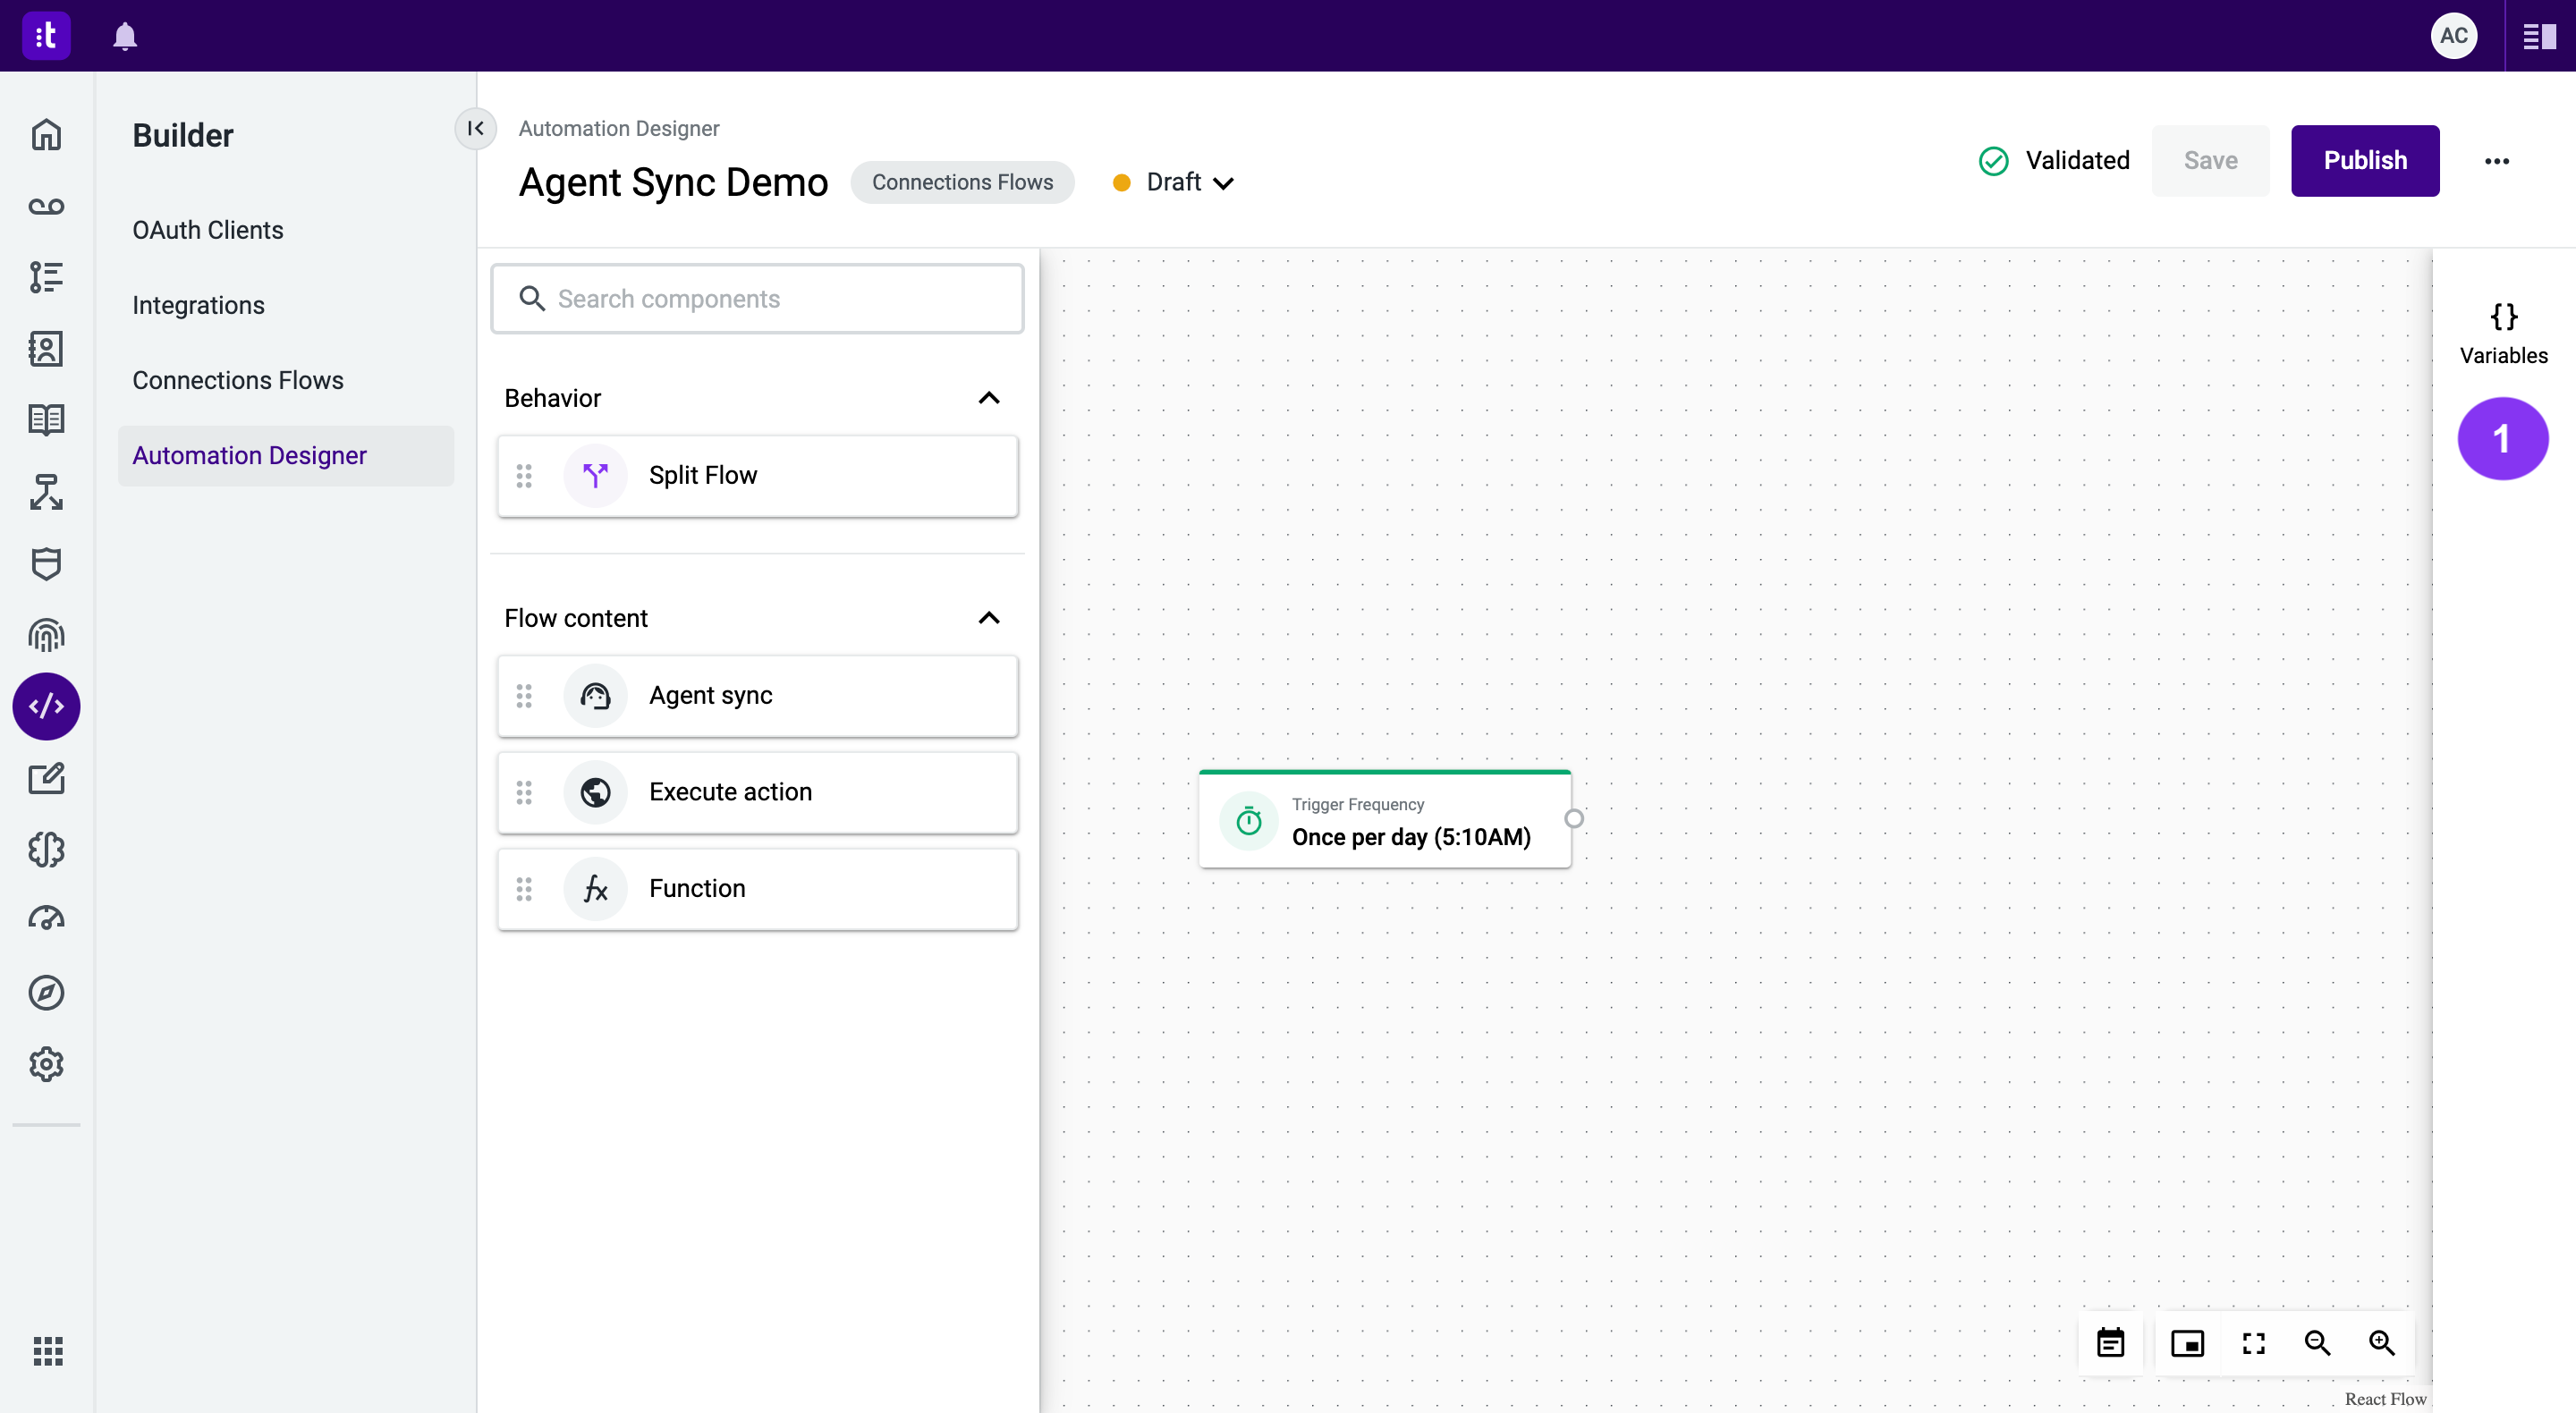Select the Function component
2576x1413 pixels.
tap(757, 889)
